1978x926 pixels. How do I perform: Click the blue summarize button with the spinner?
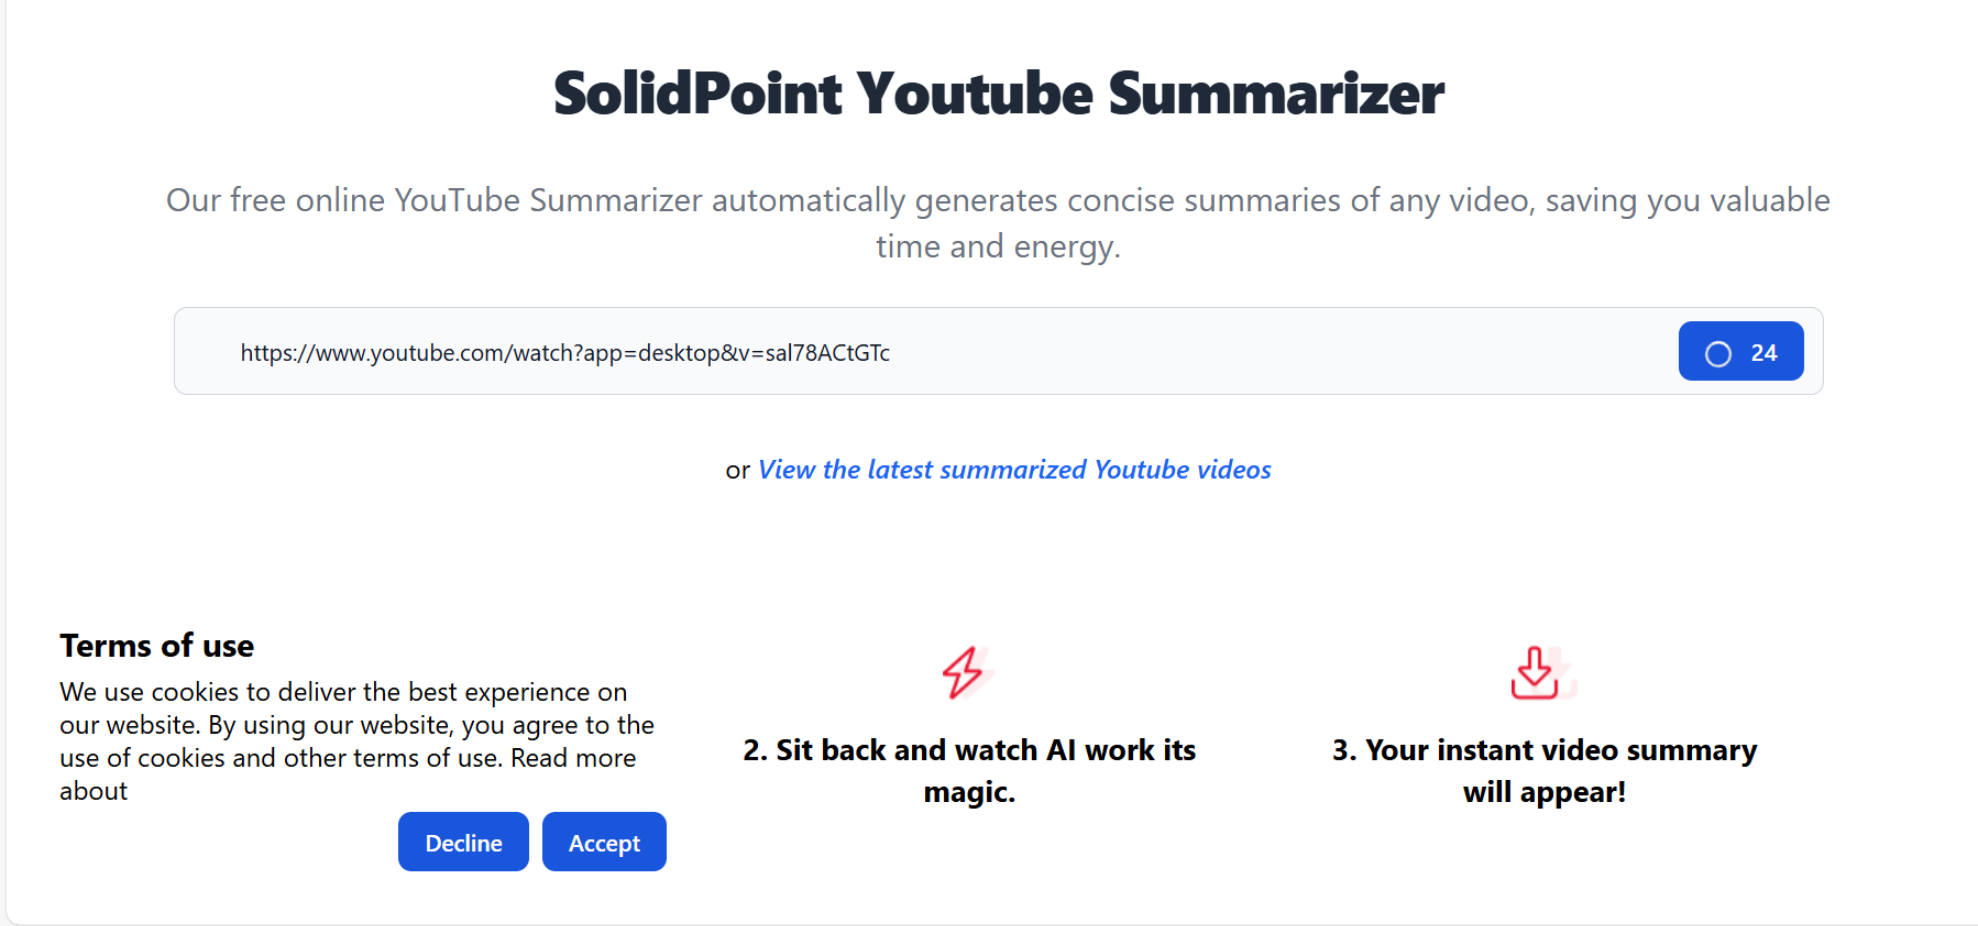tap(1741, 351)
